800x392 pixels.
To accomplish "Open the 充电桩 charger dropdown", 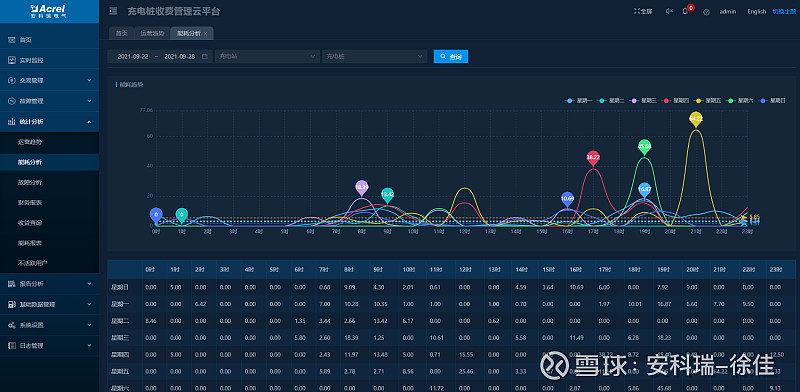I will coord(374,57).
